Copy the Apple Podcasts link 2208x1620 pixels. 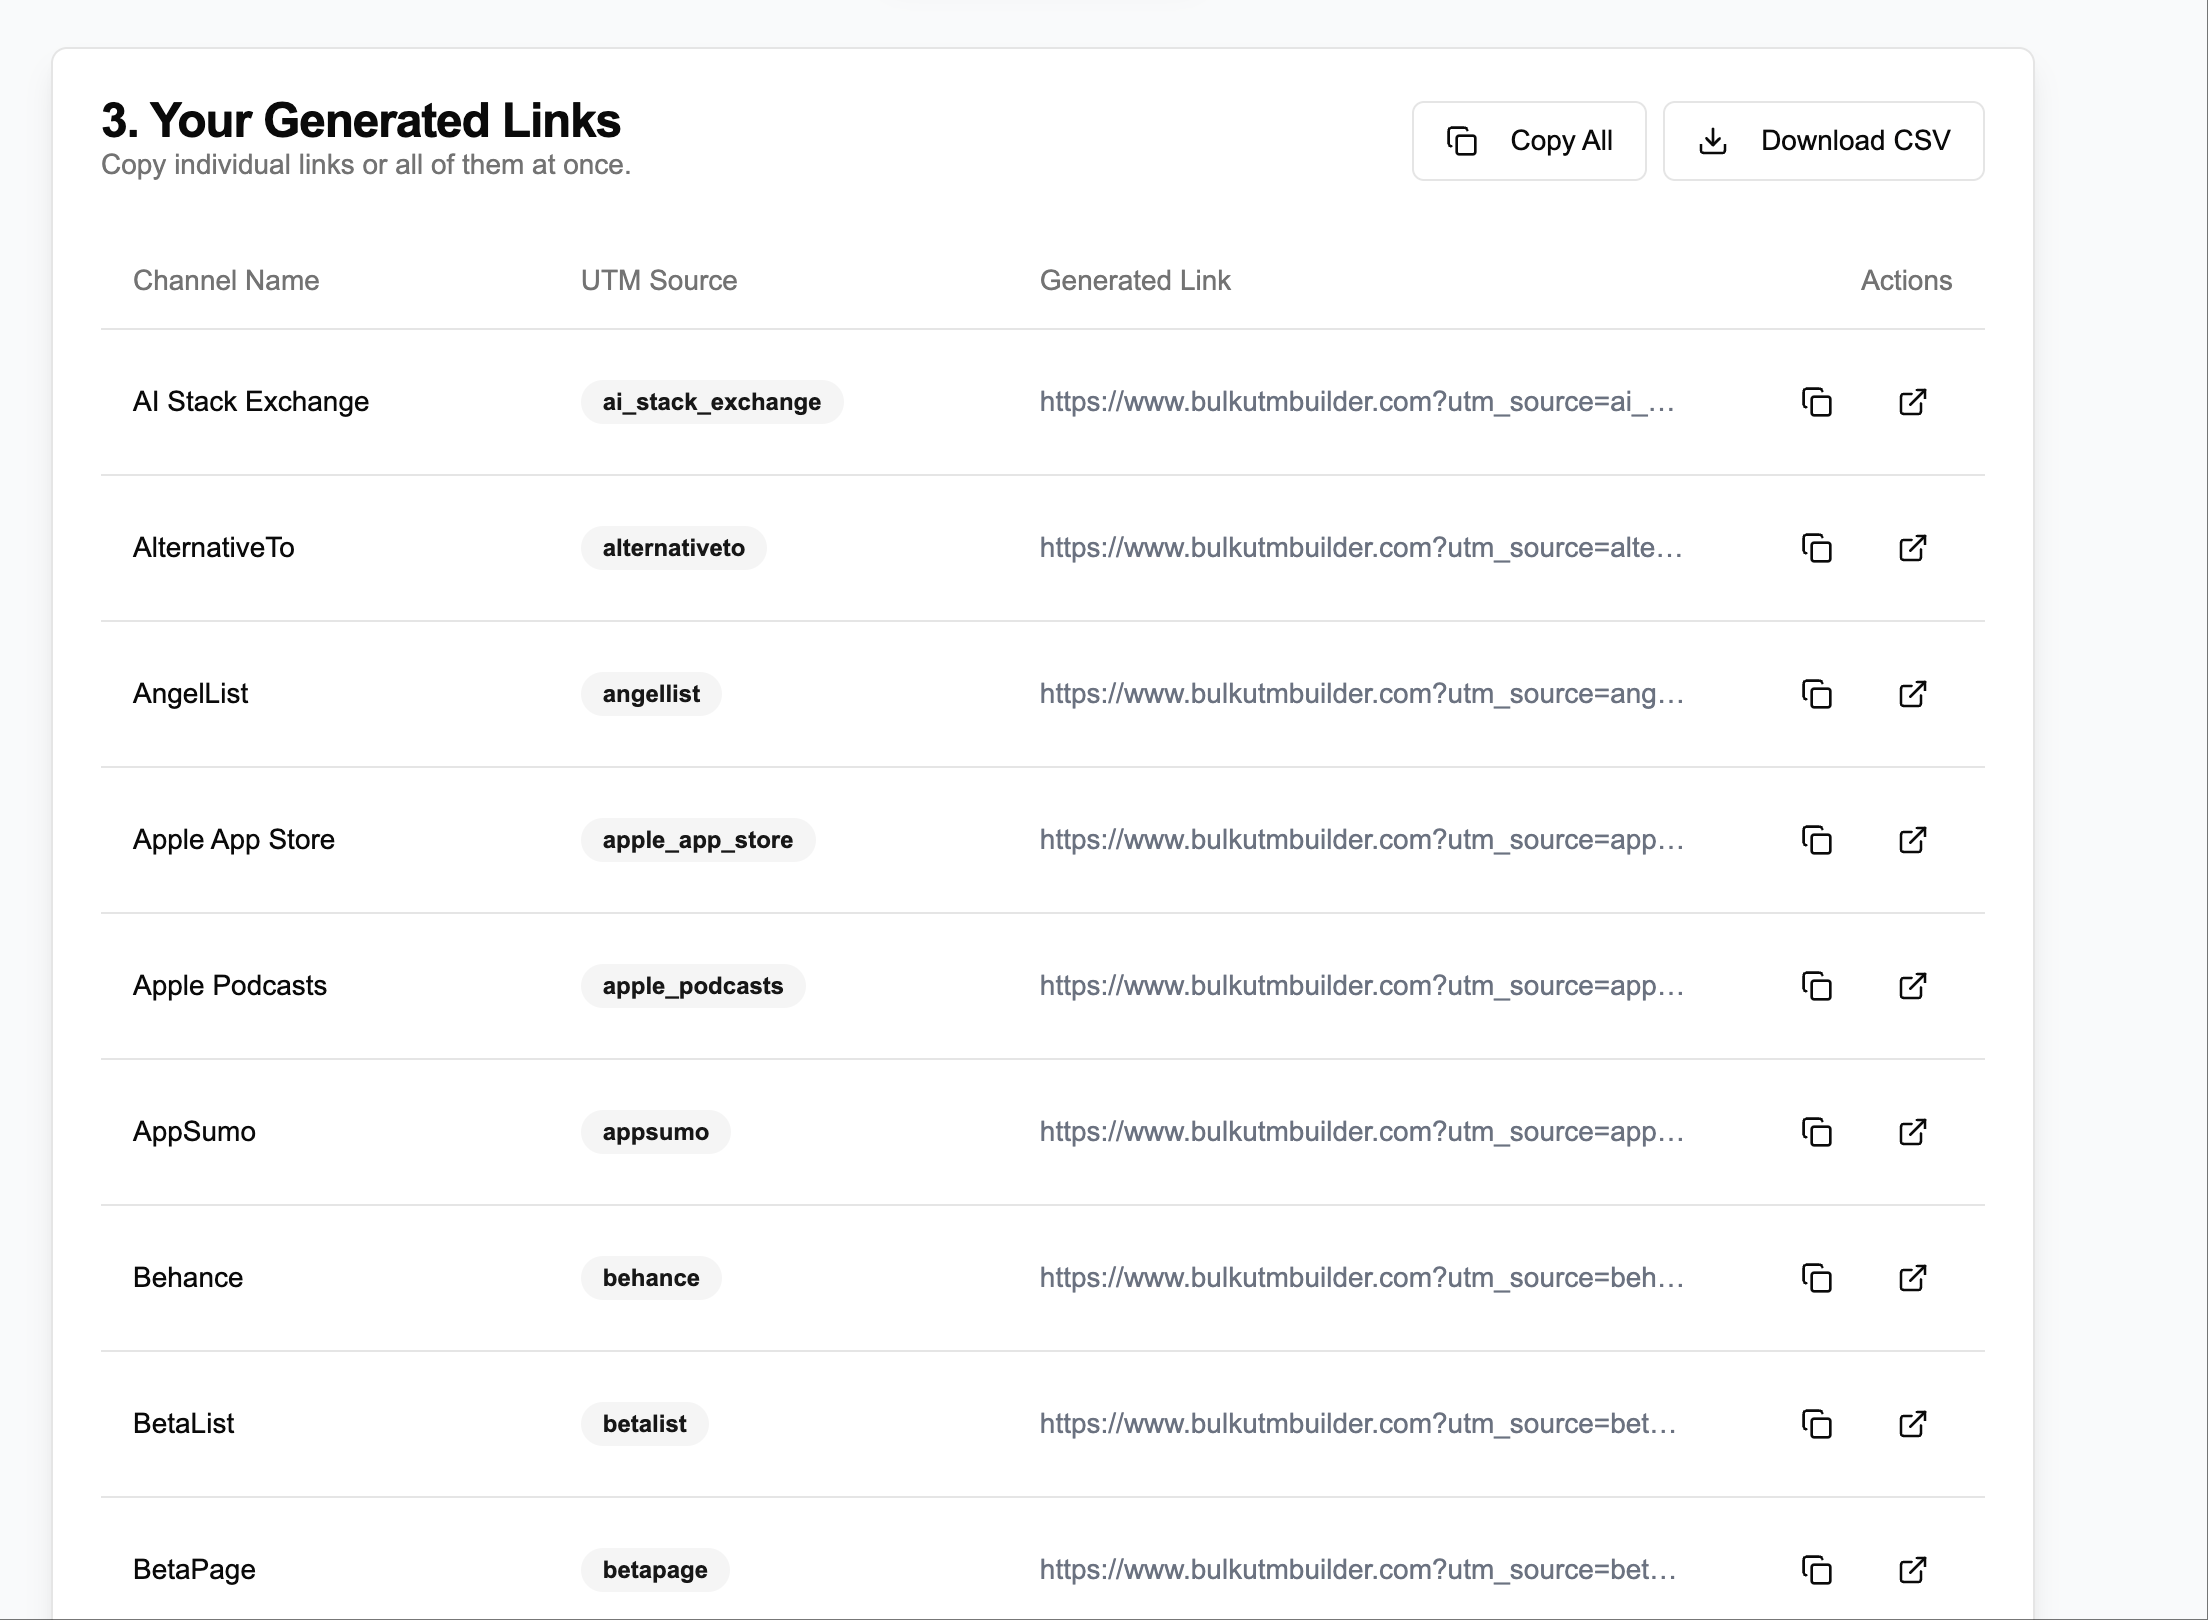click(1816, 986)
